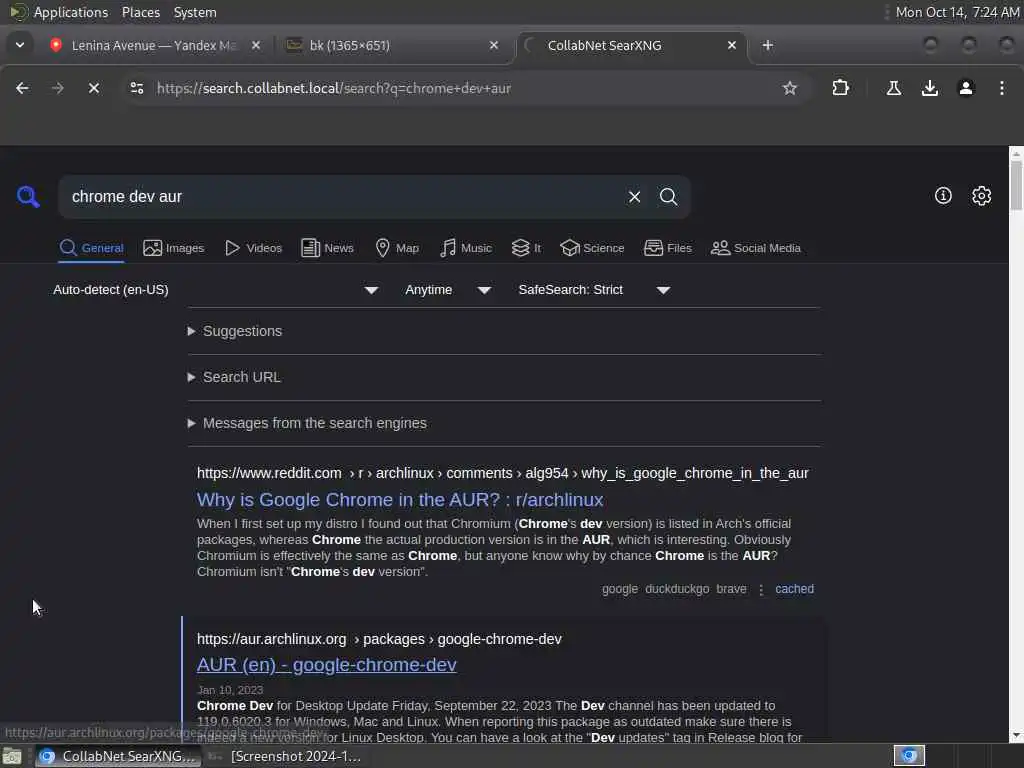Click the show desktop icon in taskbar

12,756
